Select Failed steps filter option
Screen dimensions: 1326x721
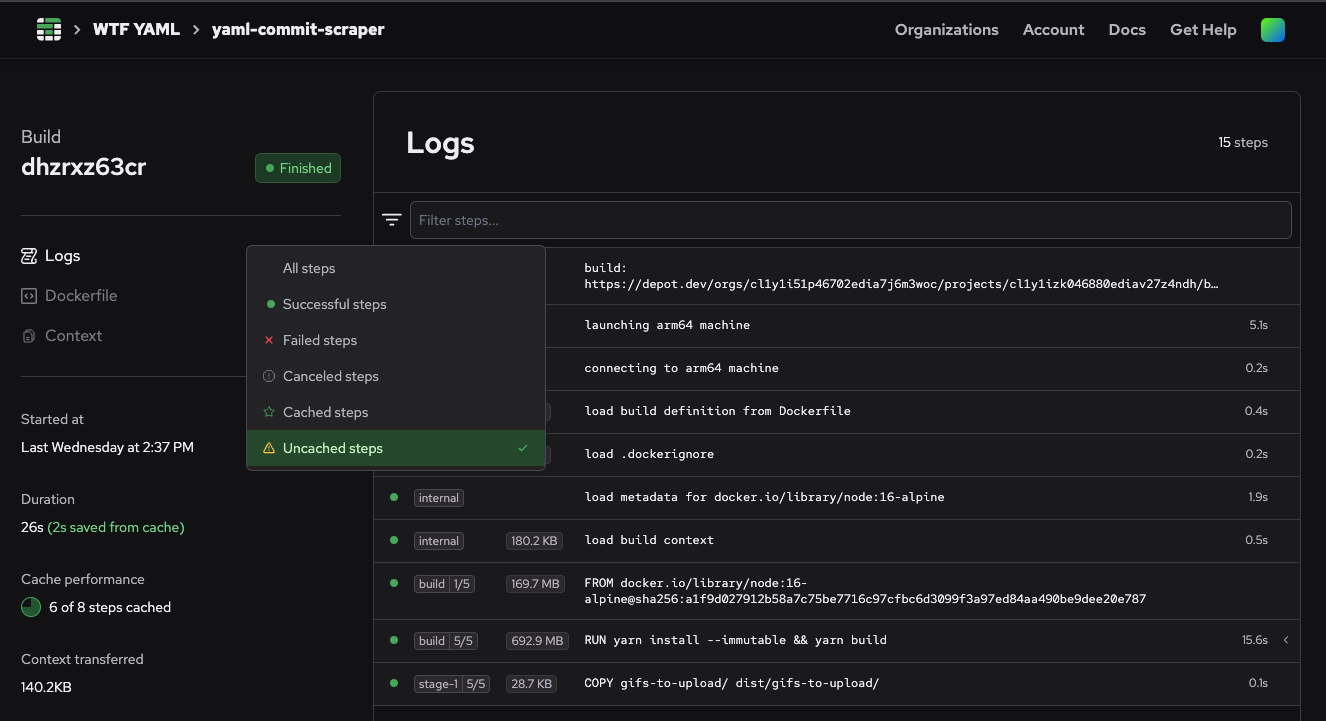point(319,341)
